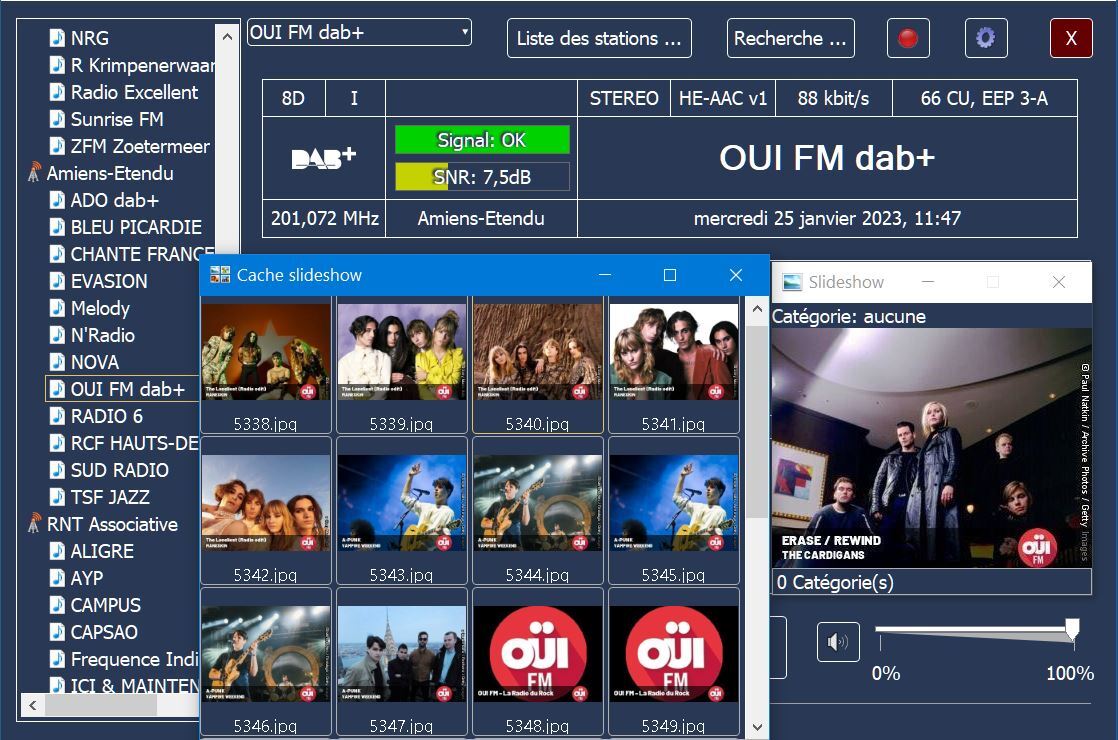1118x740 pixels.
Task: Open settings with the gear icon
Action: (x=985, y=38)
